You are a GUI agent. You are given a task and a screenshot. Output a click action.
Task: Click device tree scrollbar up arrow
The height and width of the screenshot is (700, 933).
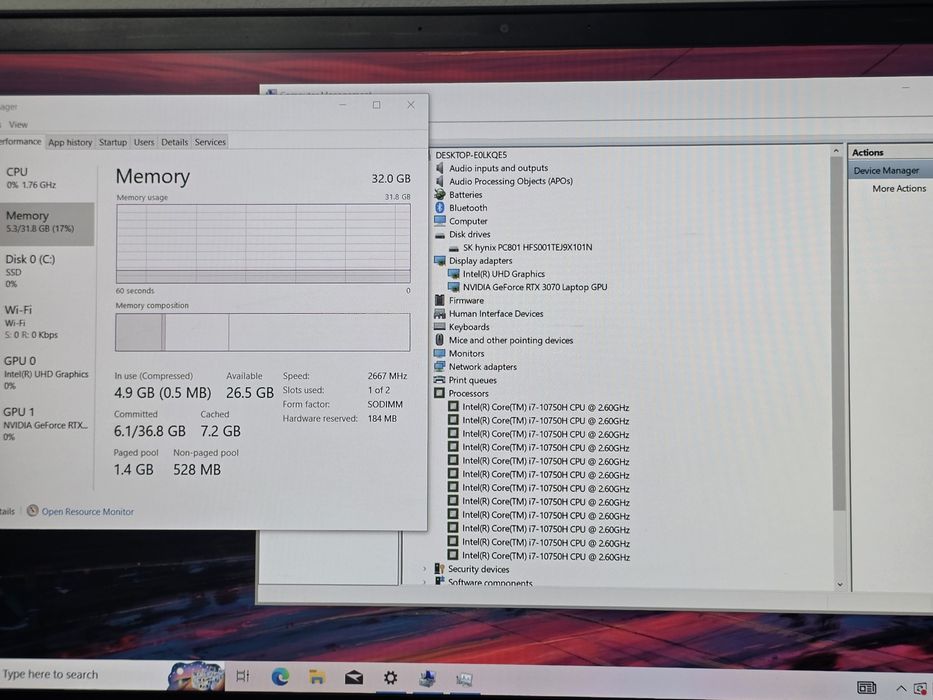pyautogui.click(x=837, y=151)
